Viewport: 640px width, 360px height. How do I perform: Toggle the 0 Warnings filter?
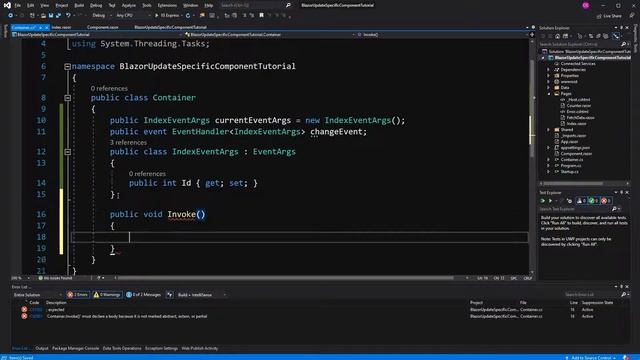(107, 295)
